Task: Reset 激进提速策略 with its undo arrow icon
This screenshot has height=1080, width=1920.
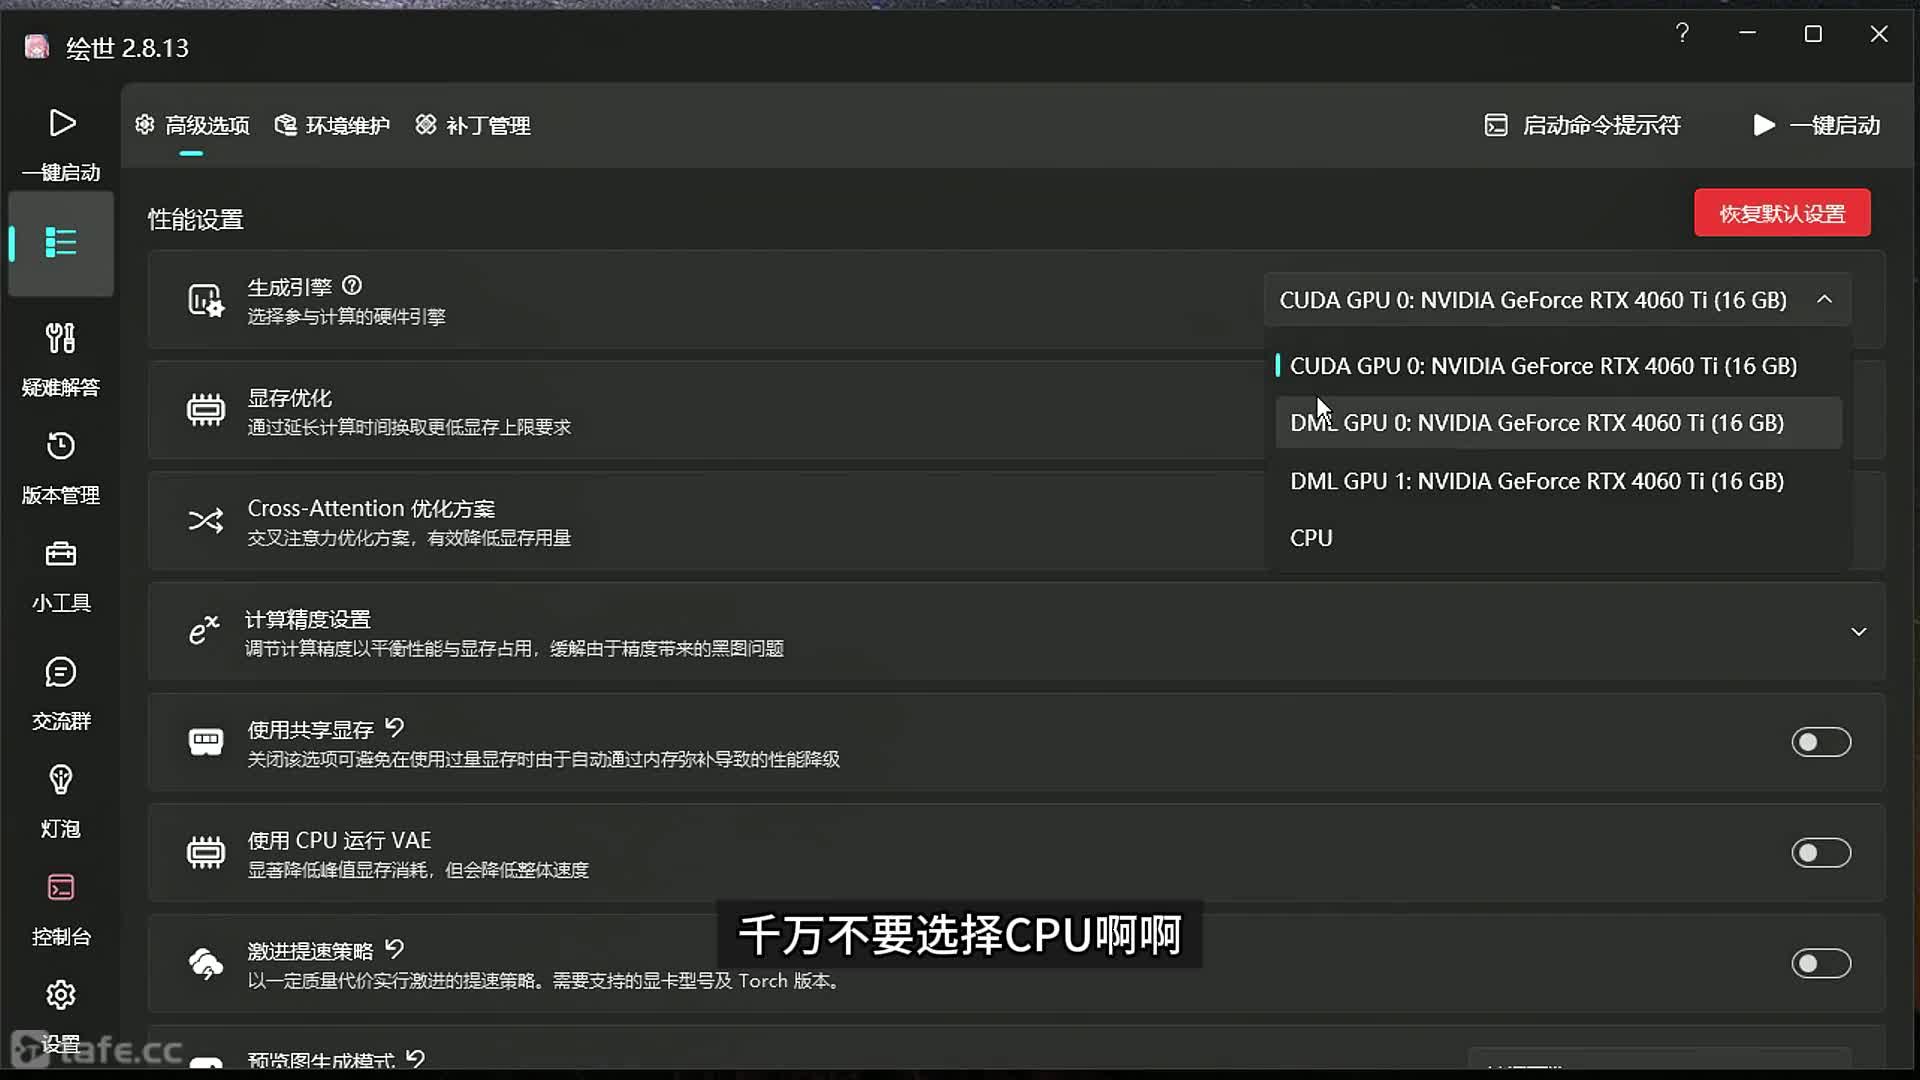Action: pos(395,949)
